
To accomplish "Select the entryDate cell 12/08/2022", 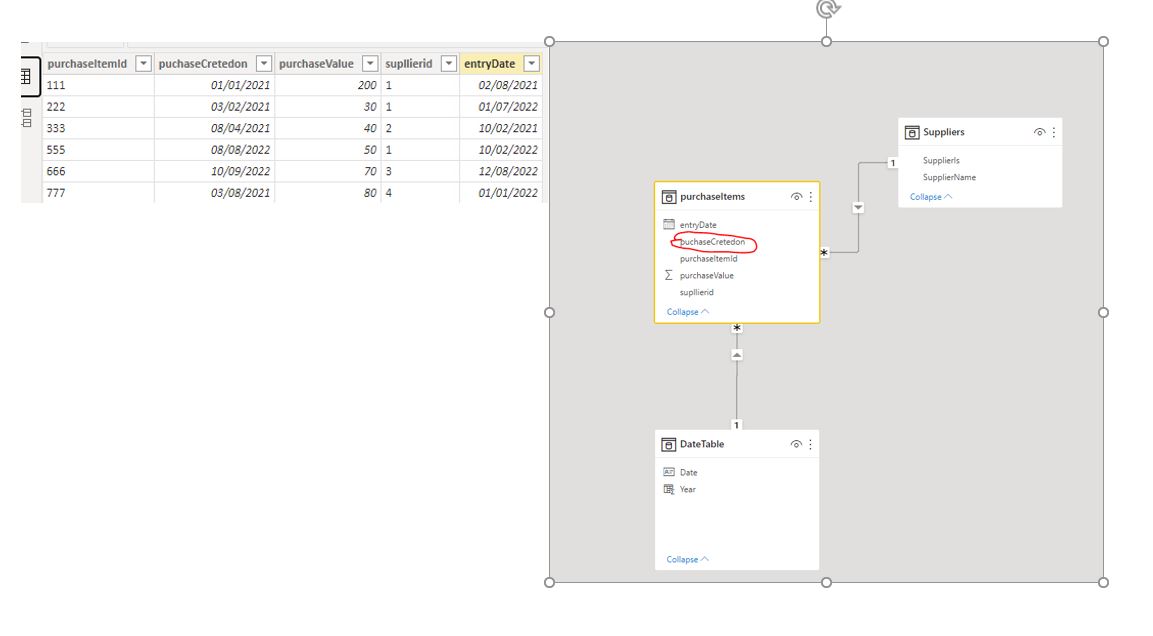I will pyautogui.click(x=501, y=171).
